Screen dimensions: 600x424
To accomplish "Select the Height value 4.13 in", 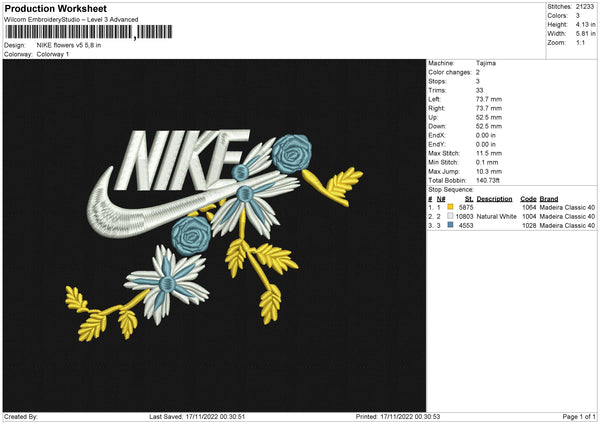I will 585,24.
